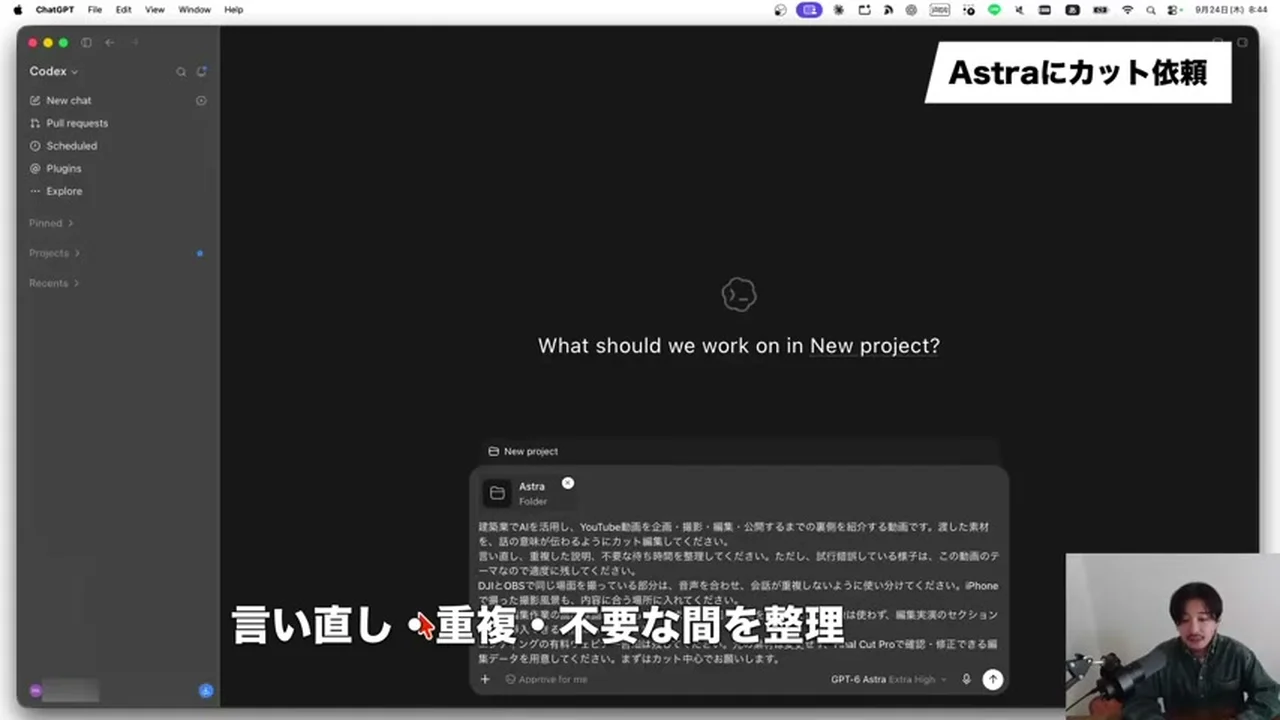Viewport: 1280px width, 720px height.
Task: Click the Wi-Fi icon in menu bar
Action: pyautogui.click(x=1127, y=10)
